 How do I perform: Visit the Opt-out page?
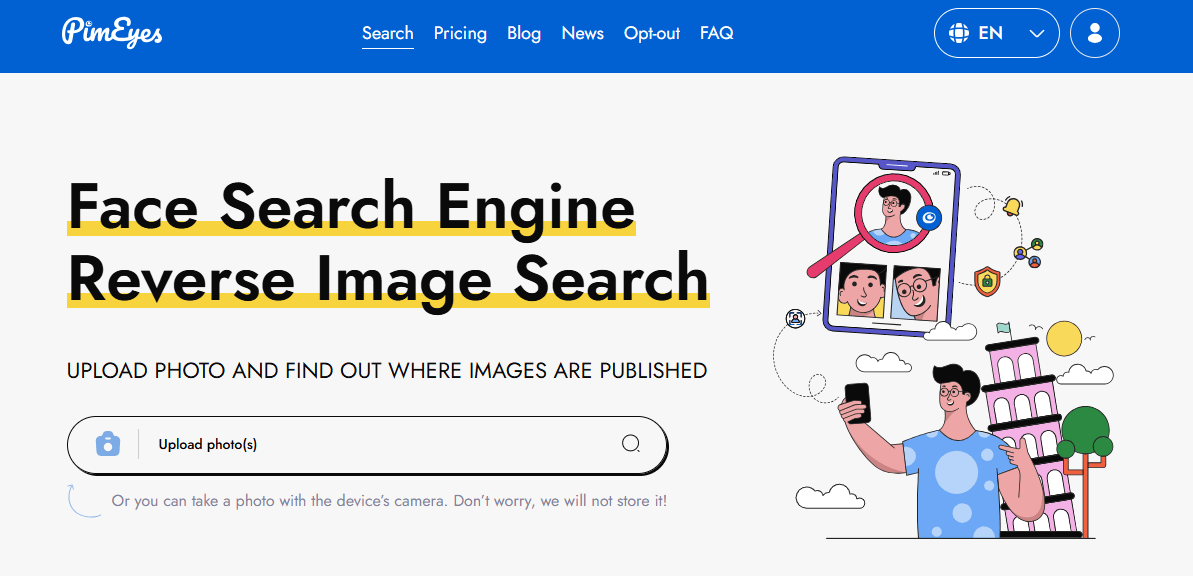(x=651, y=33)
